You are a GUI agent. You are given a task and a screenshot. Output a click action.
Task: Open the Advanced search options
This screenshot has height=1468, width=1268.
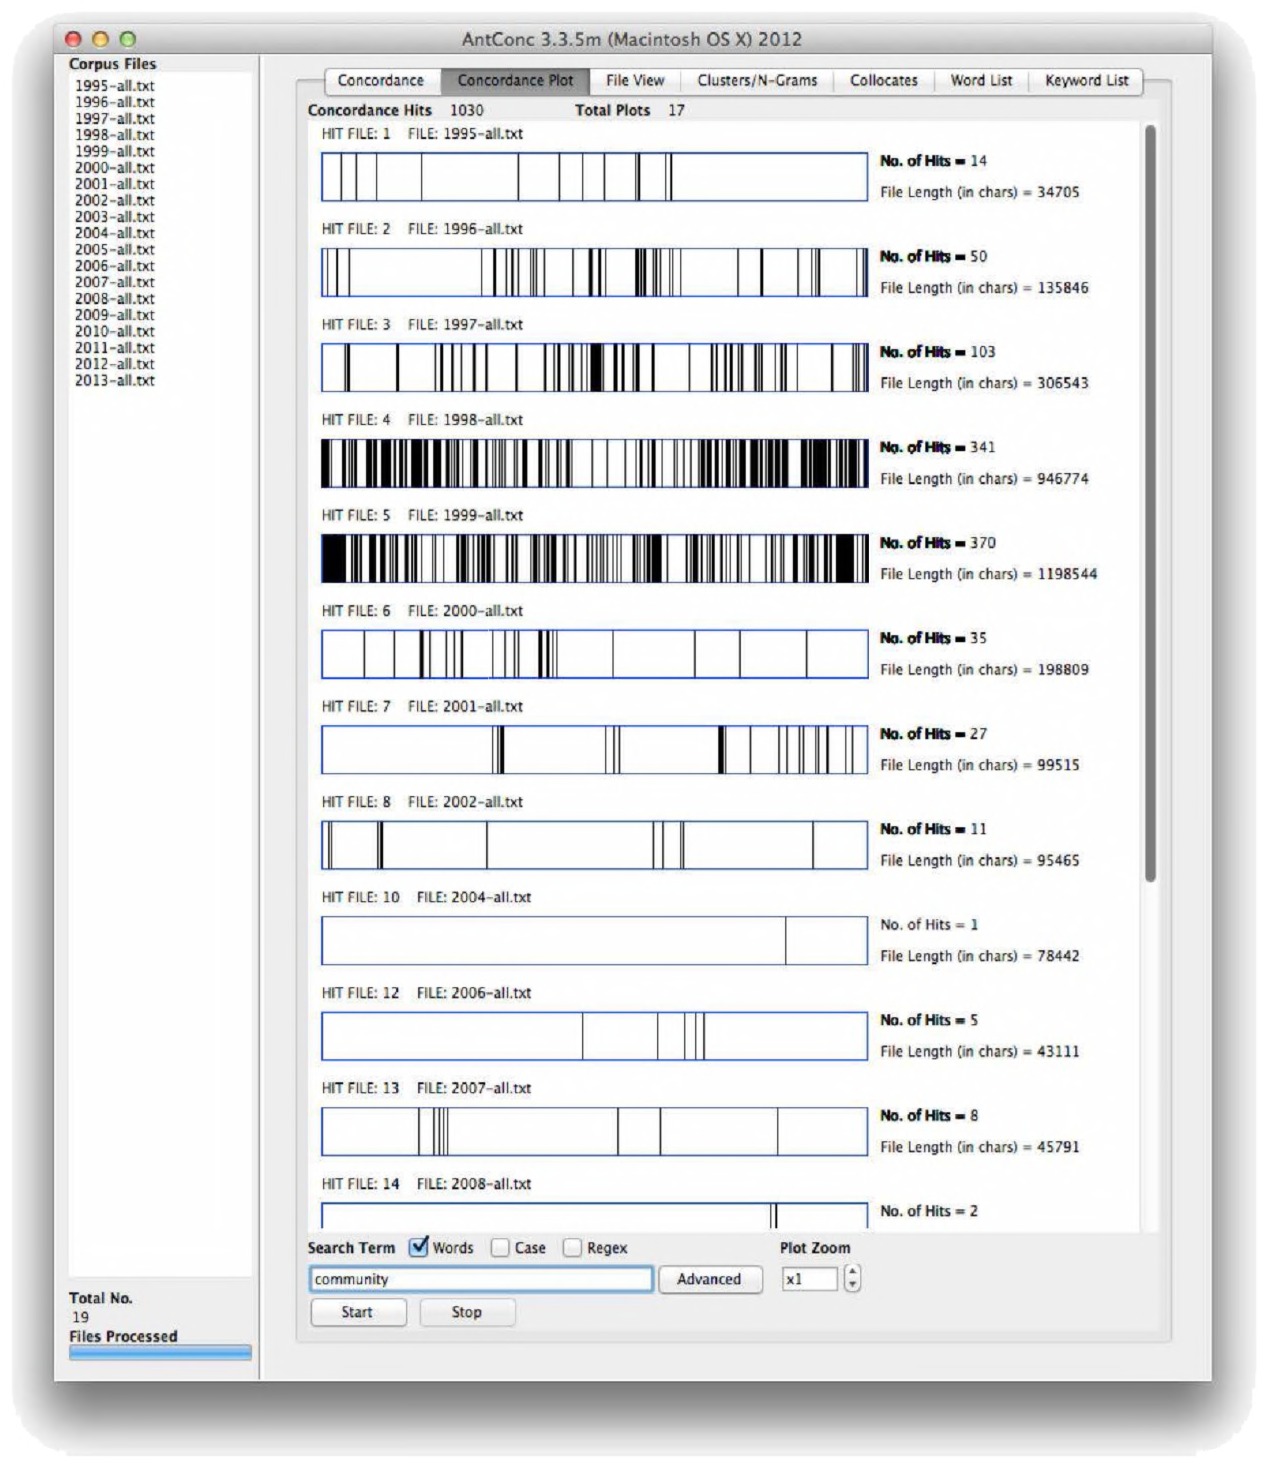pos(709,1279)
